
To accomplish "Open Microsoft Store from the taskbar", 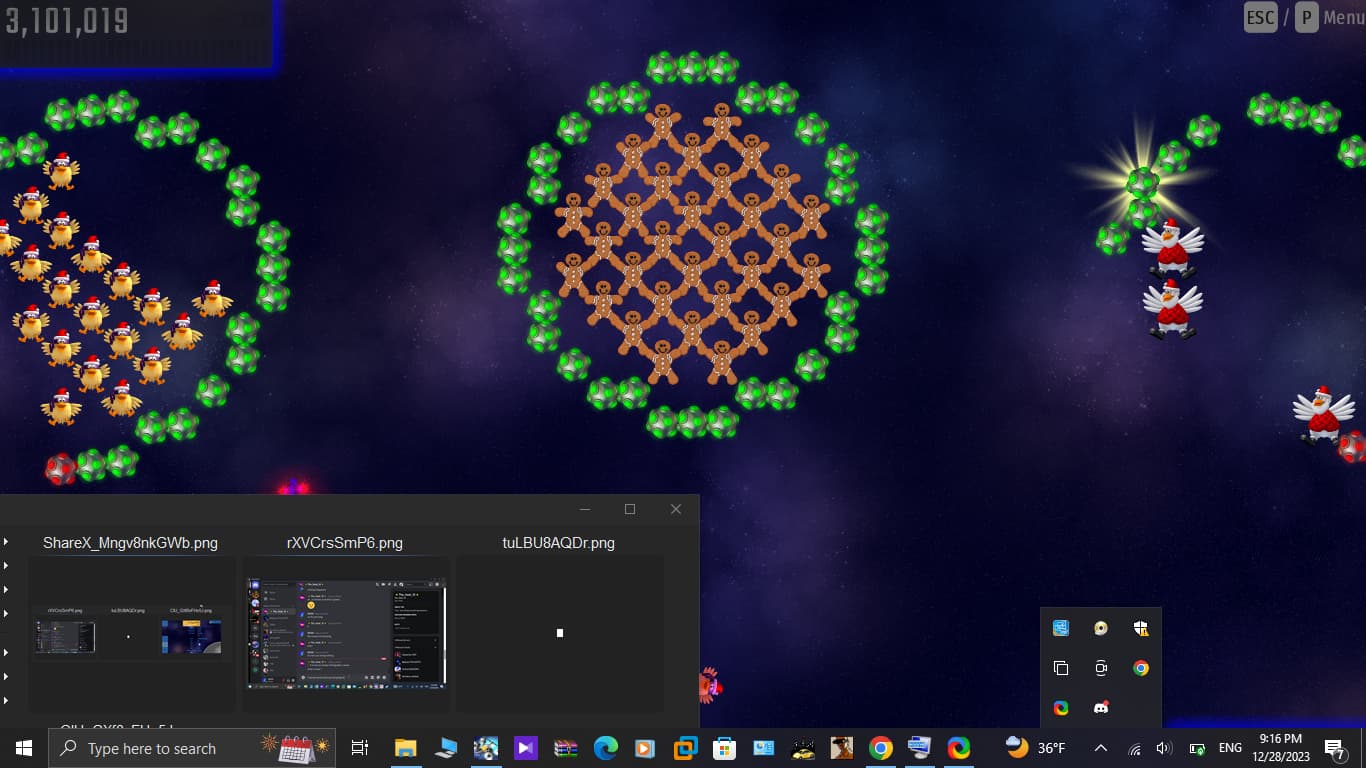I will pos(724,748).
